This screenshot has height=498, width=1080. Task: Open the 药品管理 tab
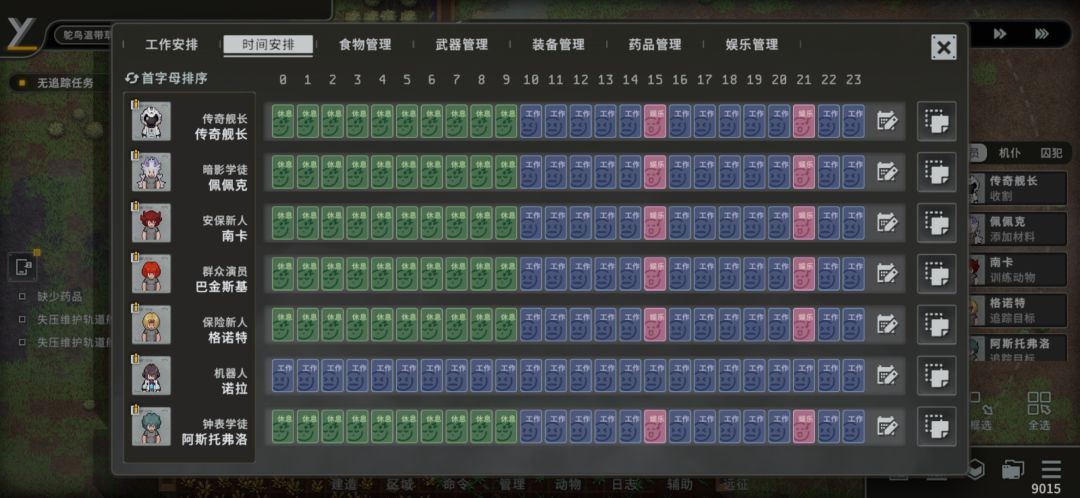click(x=655, y=45)
